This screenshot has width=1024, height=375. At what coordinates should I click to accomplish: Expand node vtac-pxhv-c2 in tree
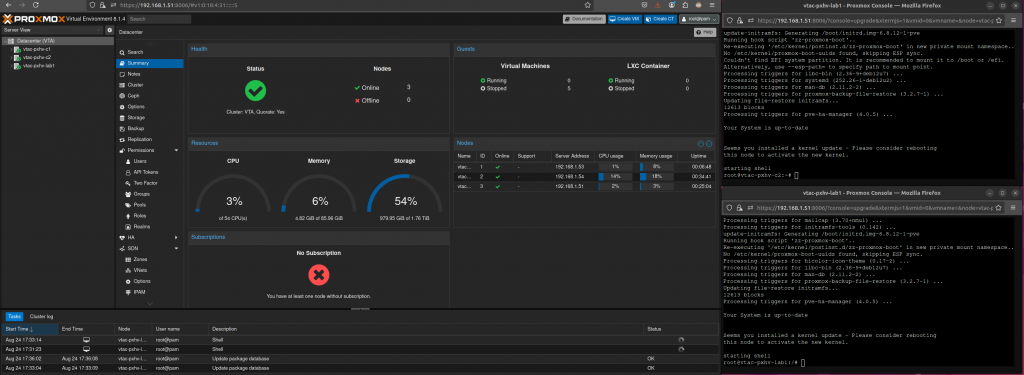[12, 57]
